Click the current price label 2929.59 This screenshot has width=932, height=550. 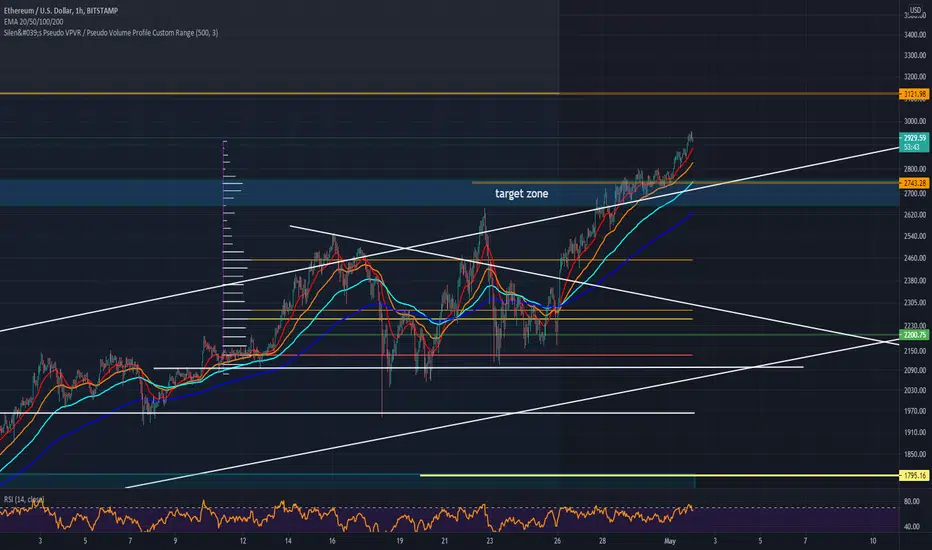[914, 138]
